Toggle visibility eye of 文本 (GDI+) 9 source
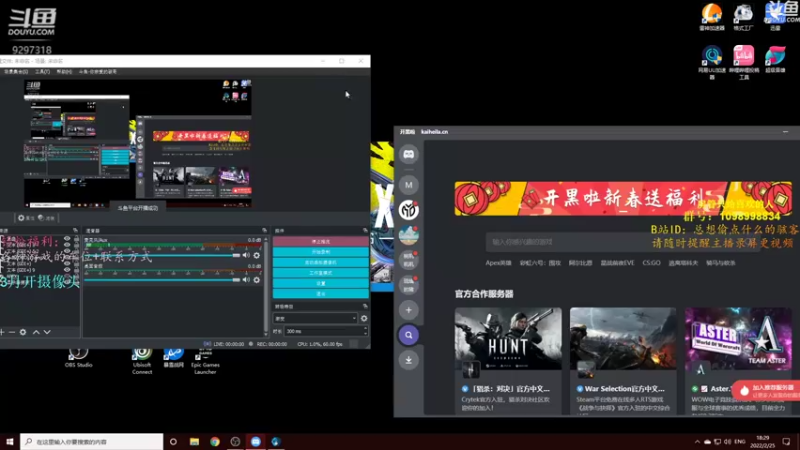Viewport: 800px width, 450px height. click(67, 270)
